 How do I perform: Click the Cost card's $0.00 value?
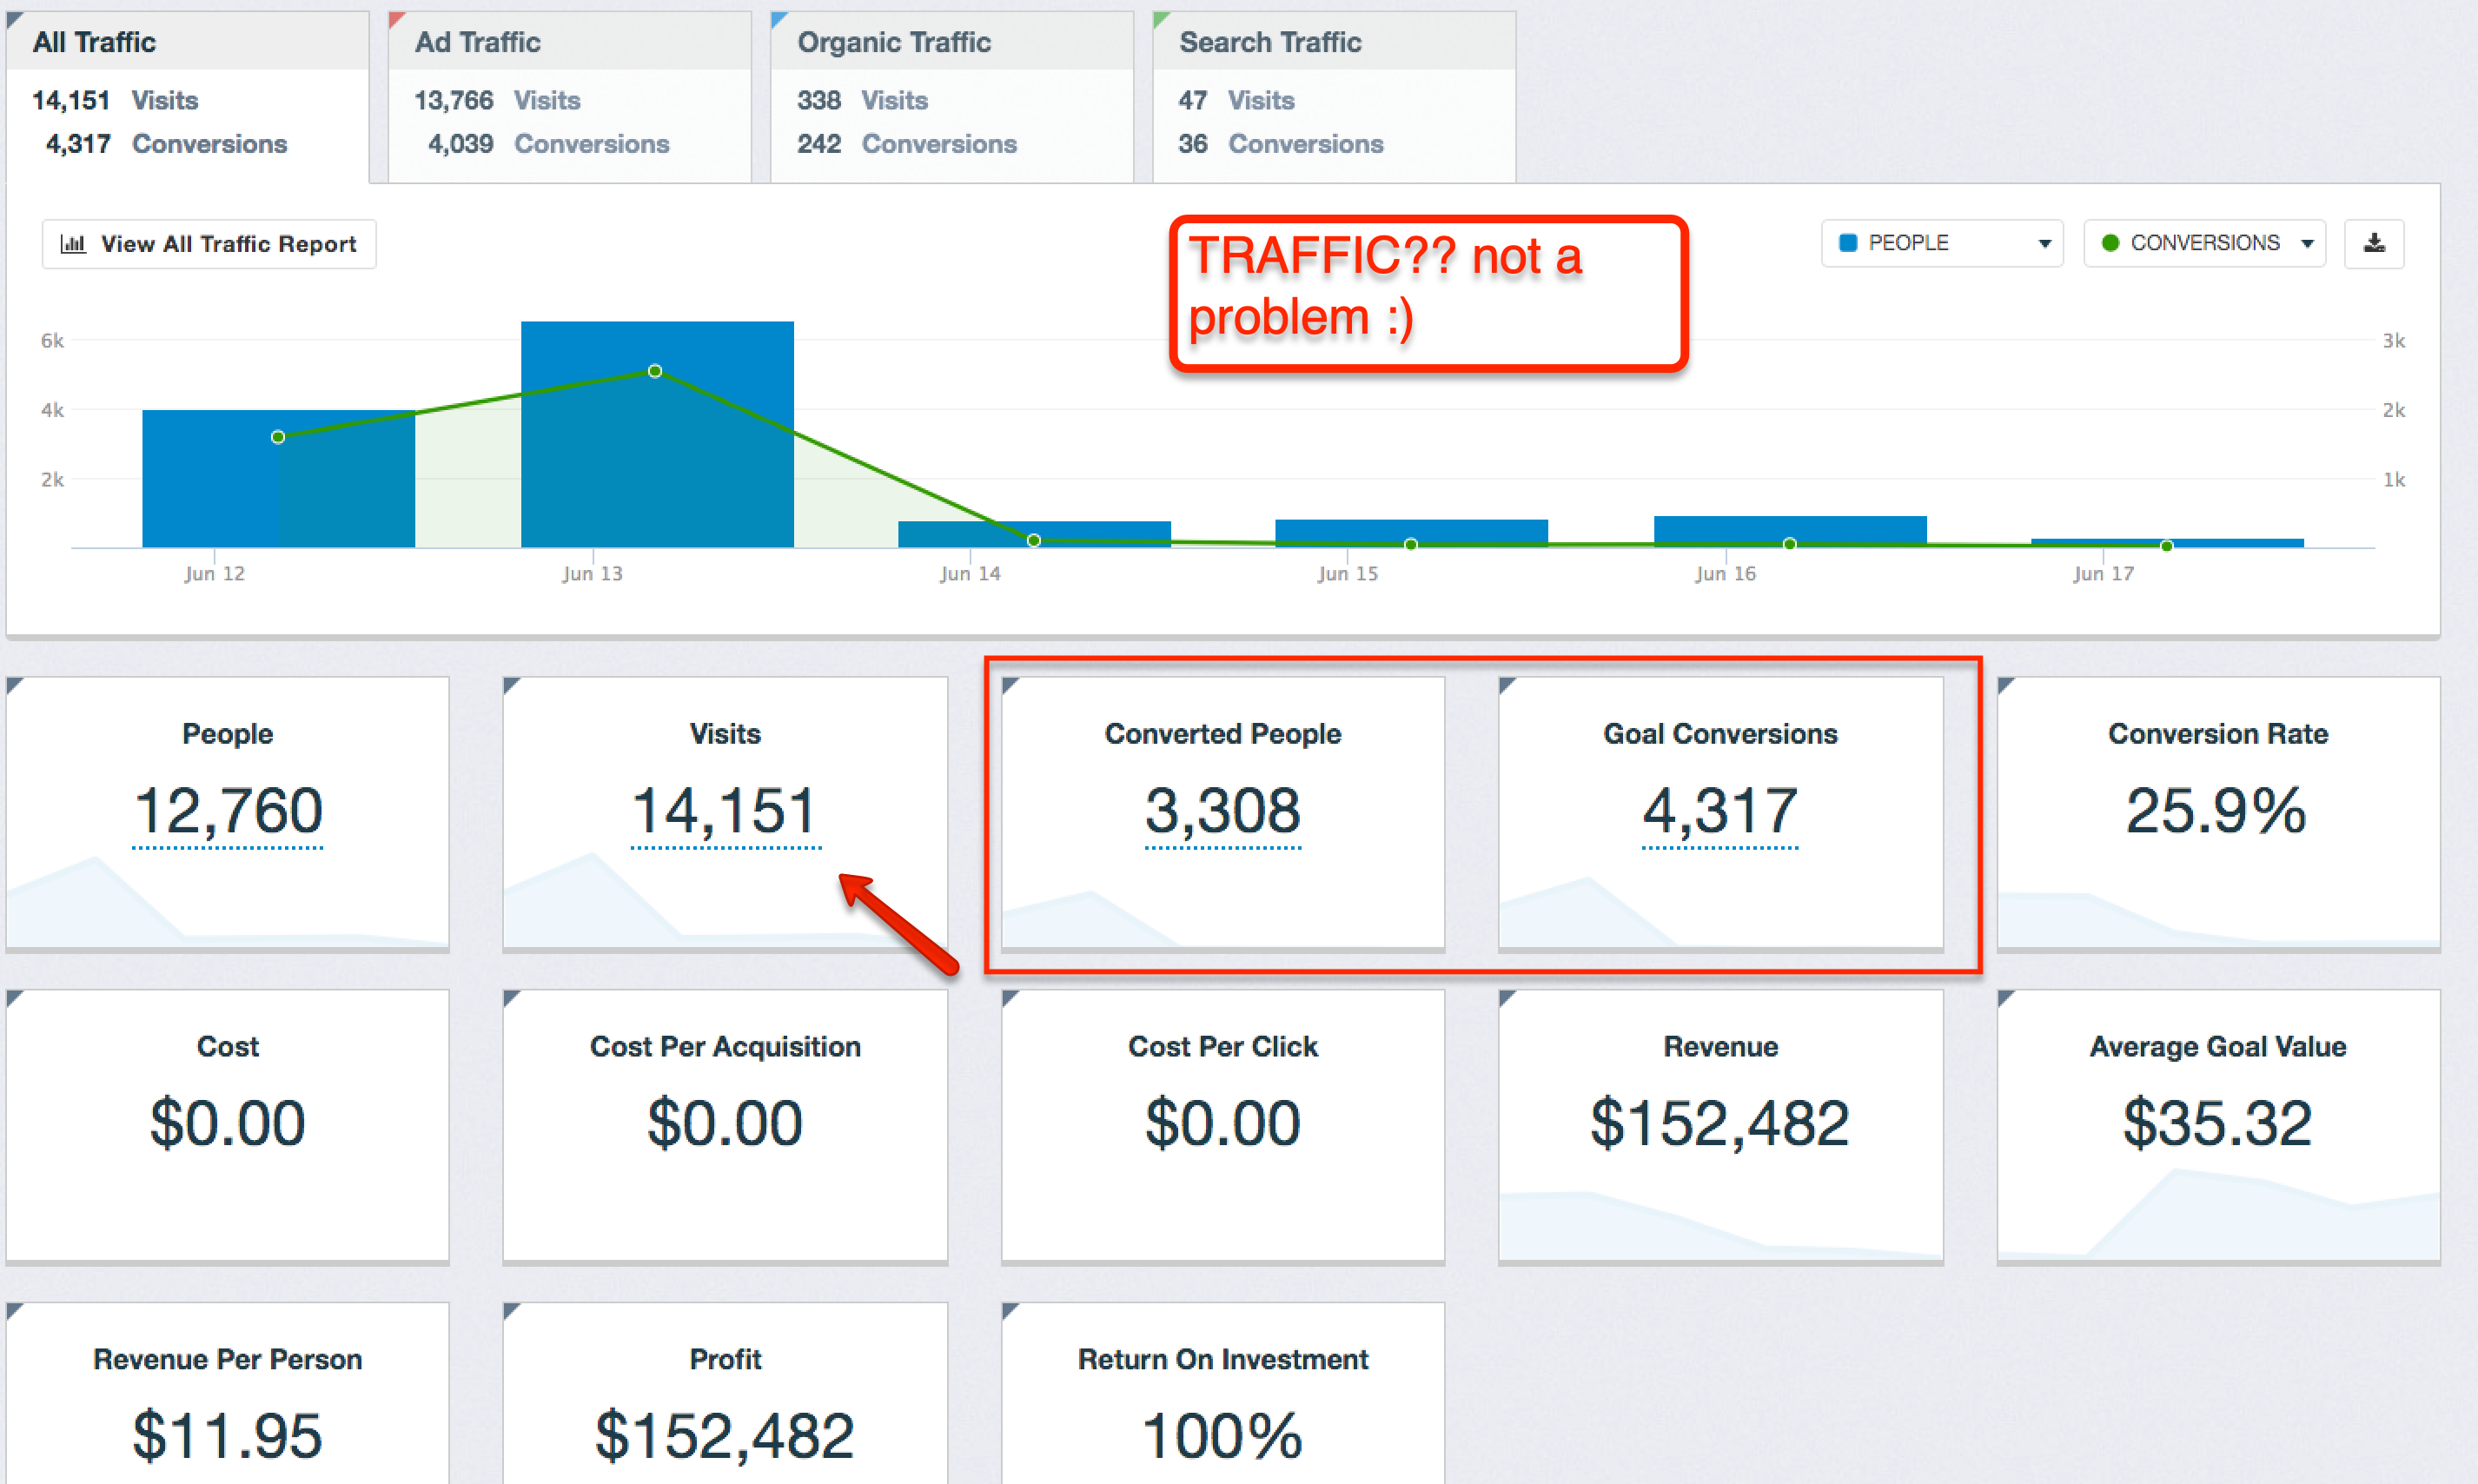click(x=228, y=1123)
